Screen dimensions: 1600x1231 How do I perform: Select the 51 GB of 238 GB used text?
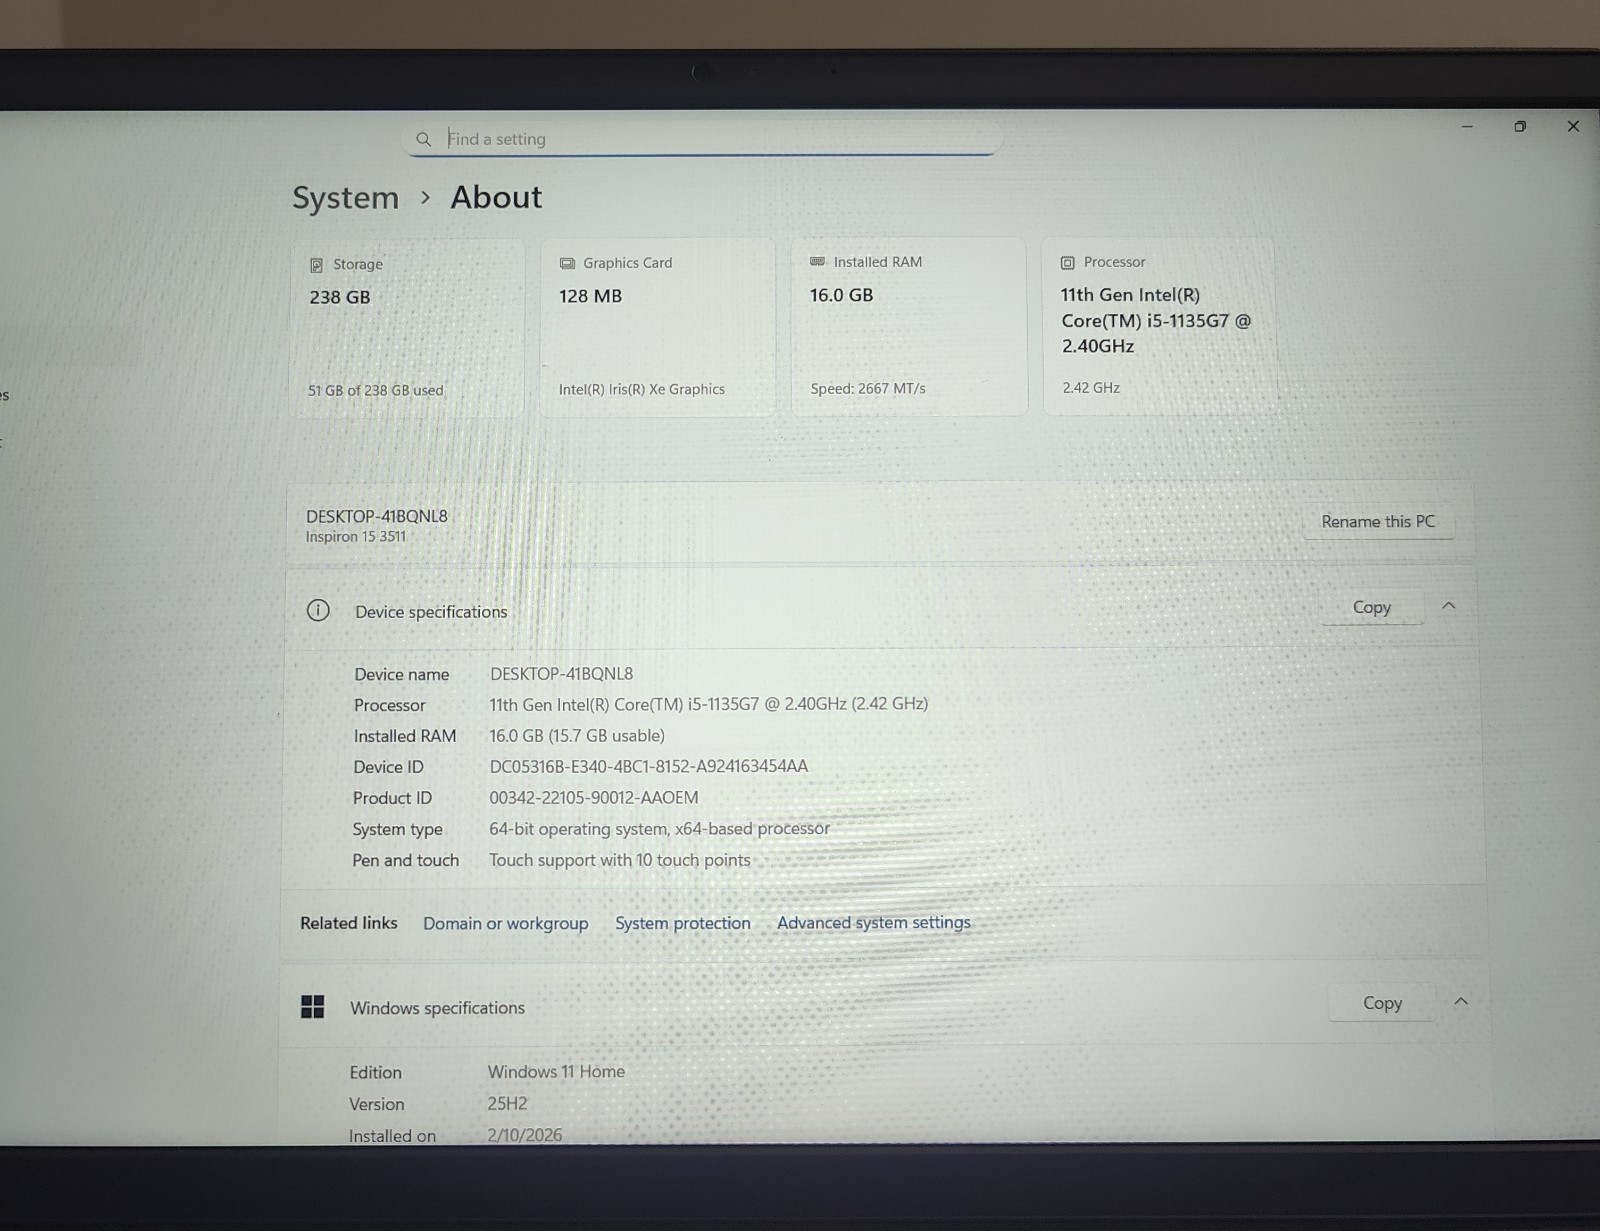pyautogui.click(x=375, y=390)
